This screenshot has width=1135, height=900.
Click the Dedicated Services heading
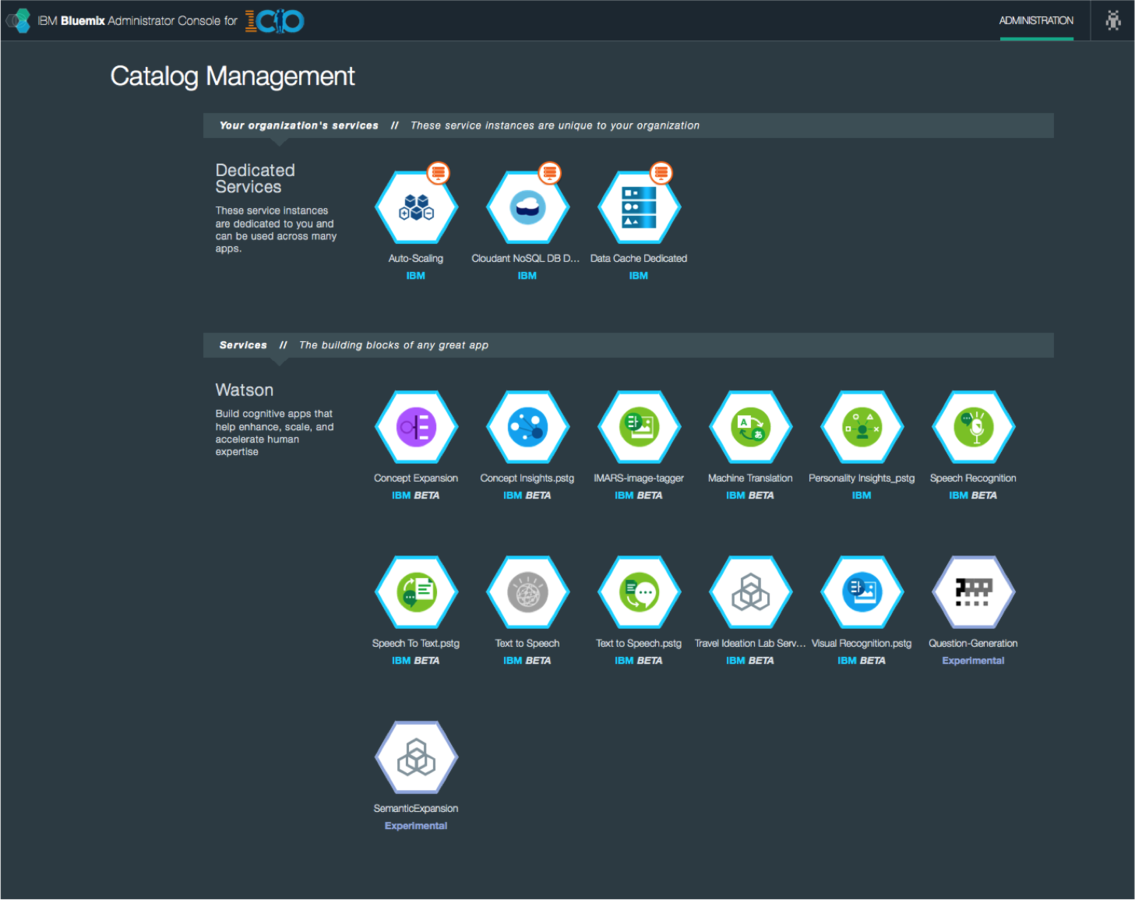[255, 178]
